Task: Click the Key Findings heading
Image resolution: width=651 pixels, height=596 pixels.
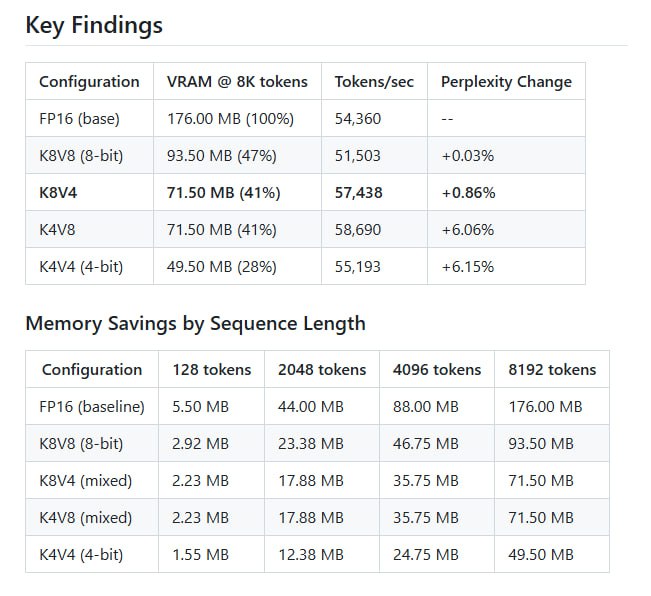Action: [94, 26]
